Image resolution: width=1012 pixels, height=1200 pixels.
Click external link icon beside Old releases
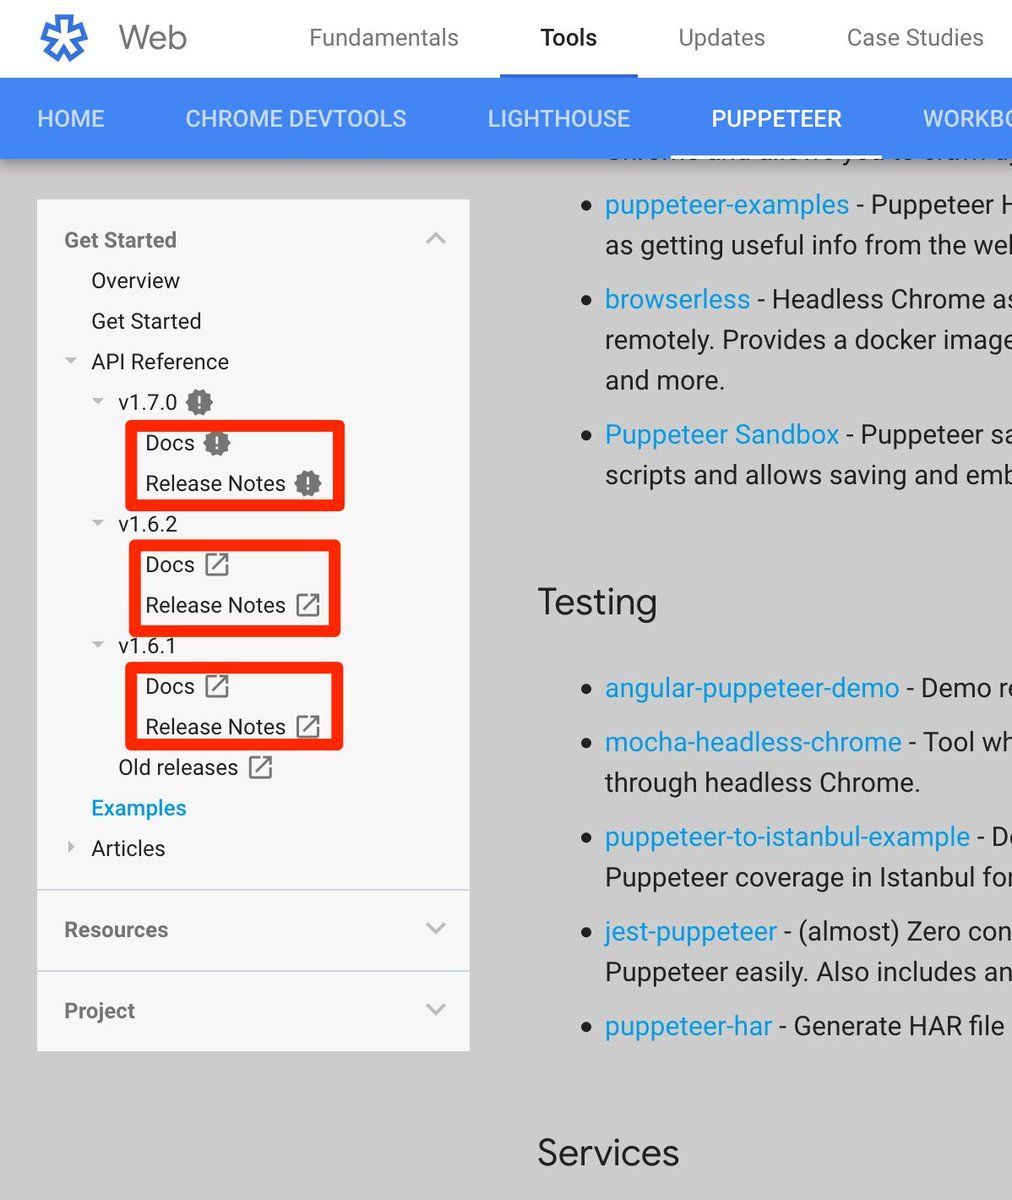(x=260, y=768)
